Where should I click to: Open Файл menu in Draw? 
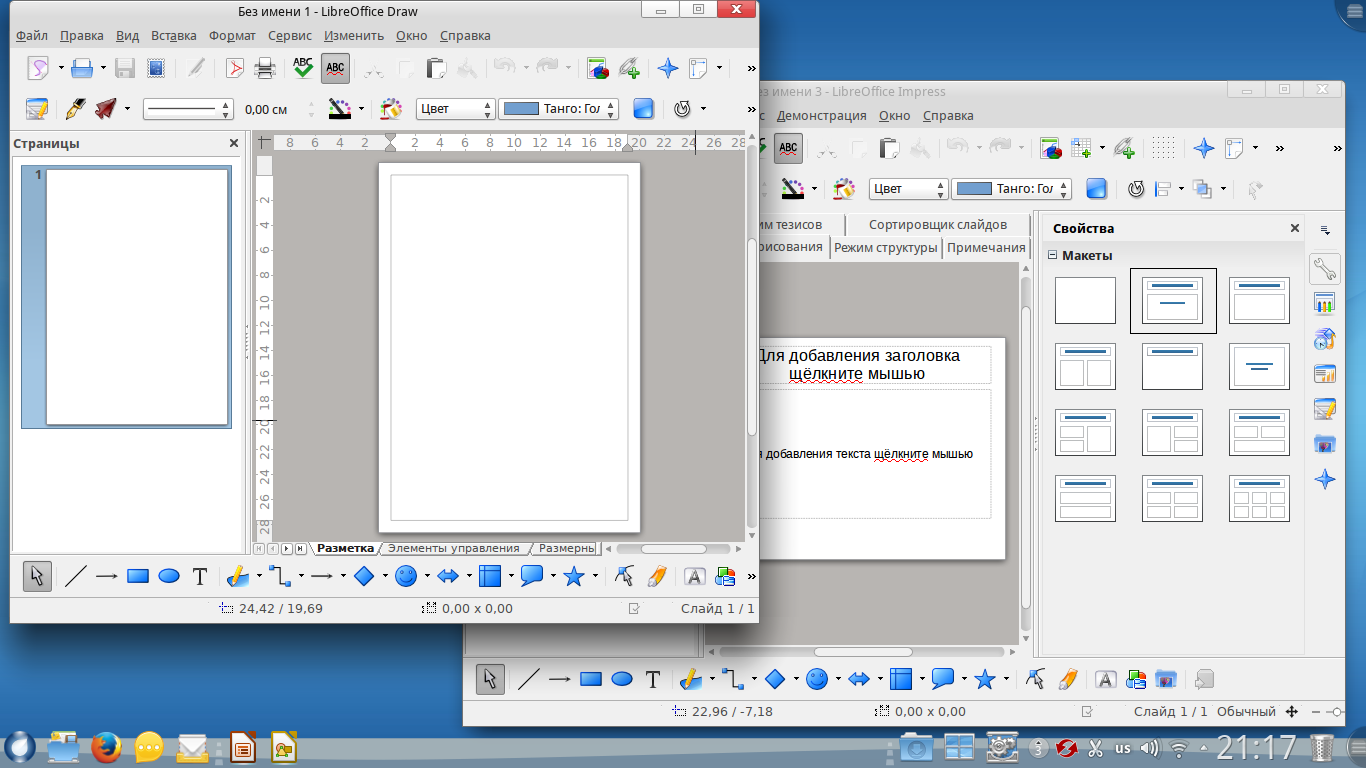[x=32, y=35]
